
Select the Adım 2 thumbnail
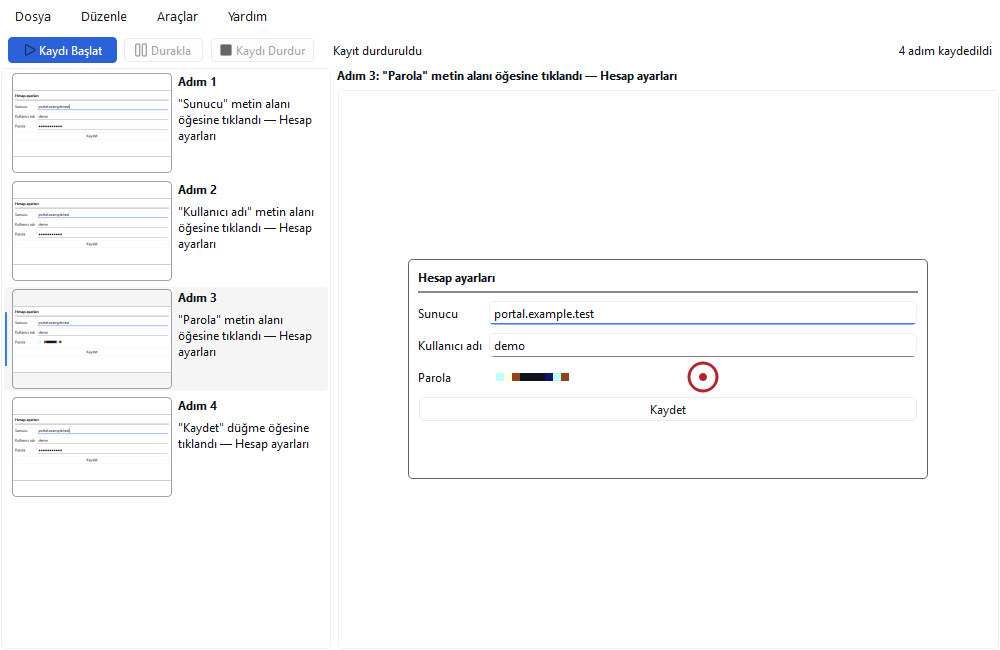(92, 231)
